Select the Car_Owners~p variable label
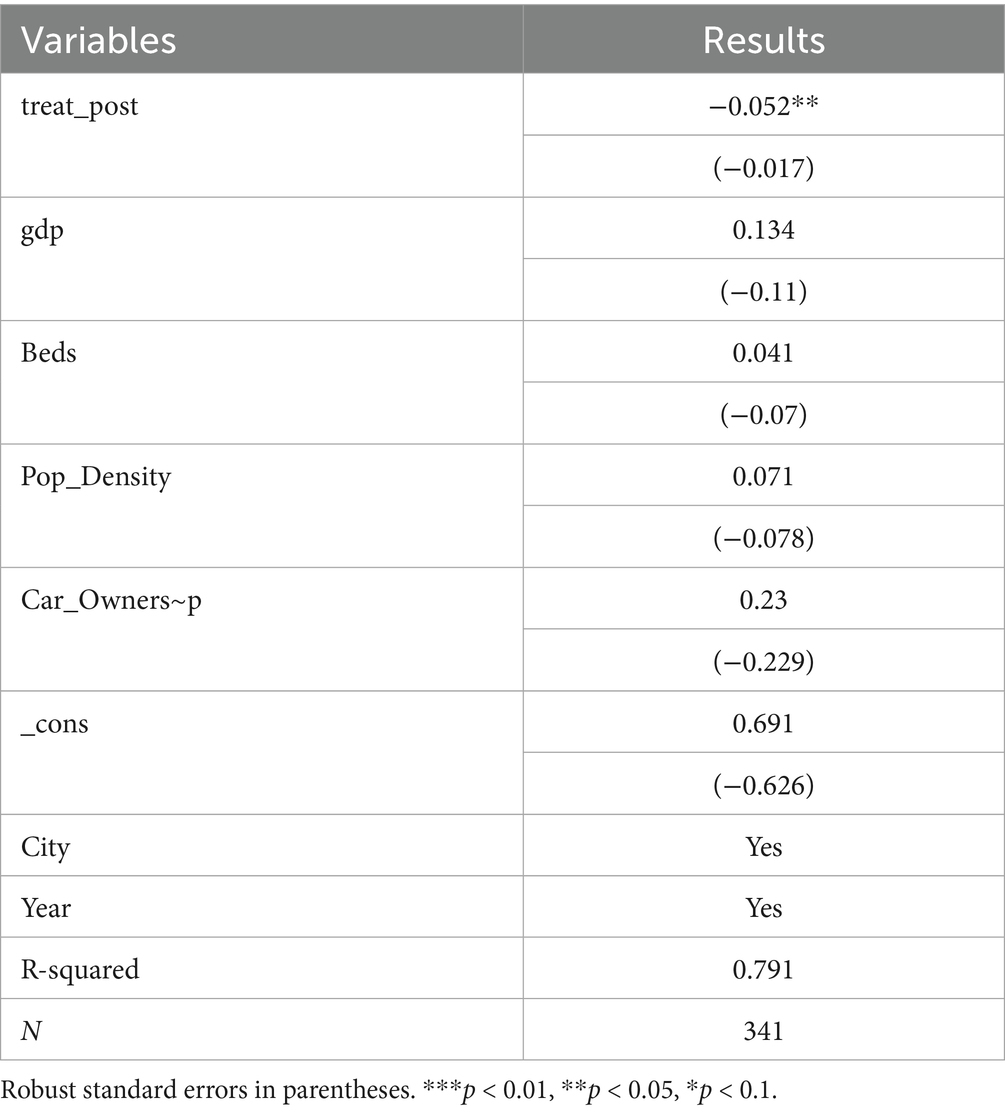Viewport: 1005px width, 1114px height. pyautogui.click(x=111, y=600)
